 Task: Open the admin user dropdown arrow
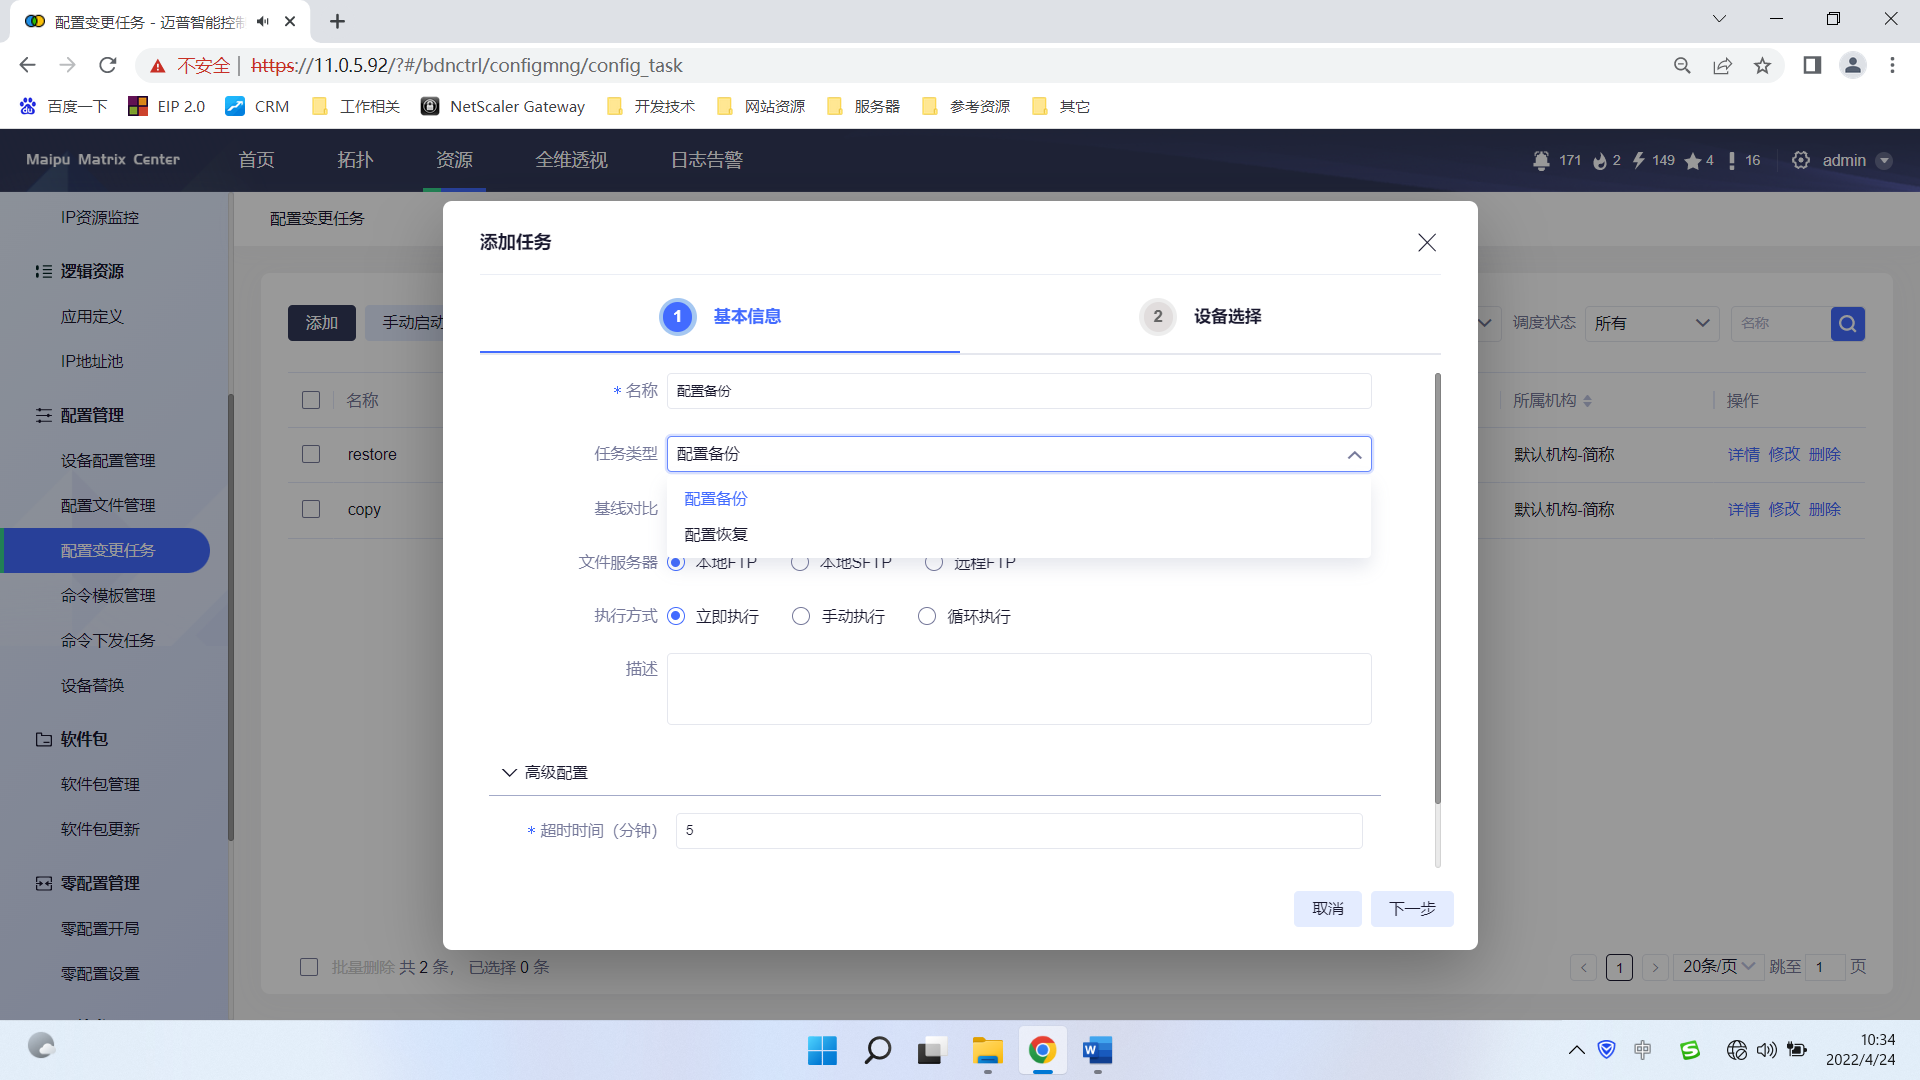point(1884,161)
